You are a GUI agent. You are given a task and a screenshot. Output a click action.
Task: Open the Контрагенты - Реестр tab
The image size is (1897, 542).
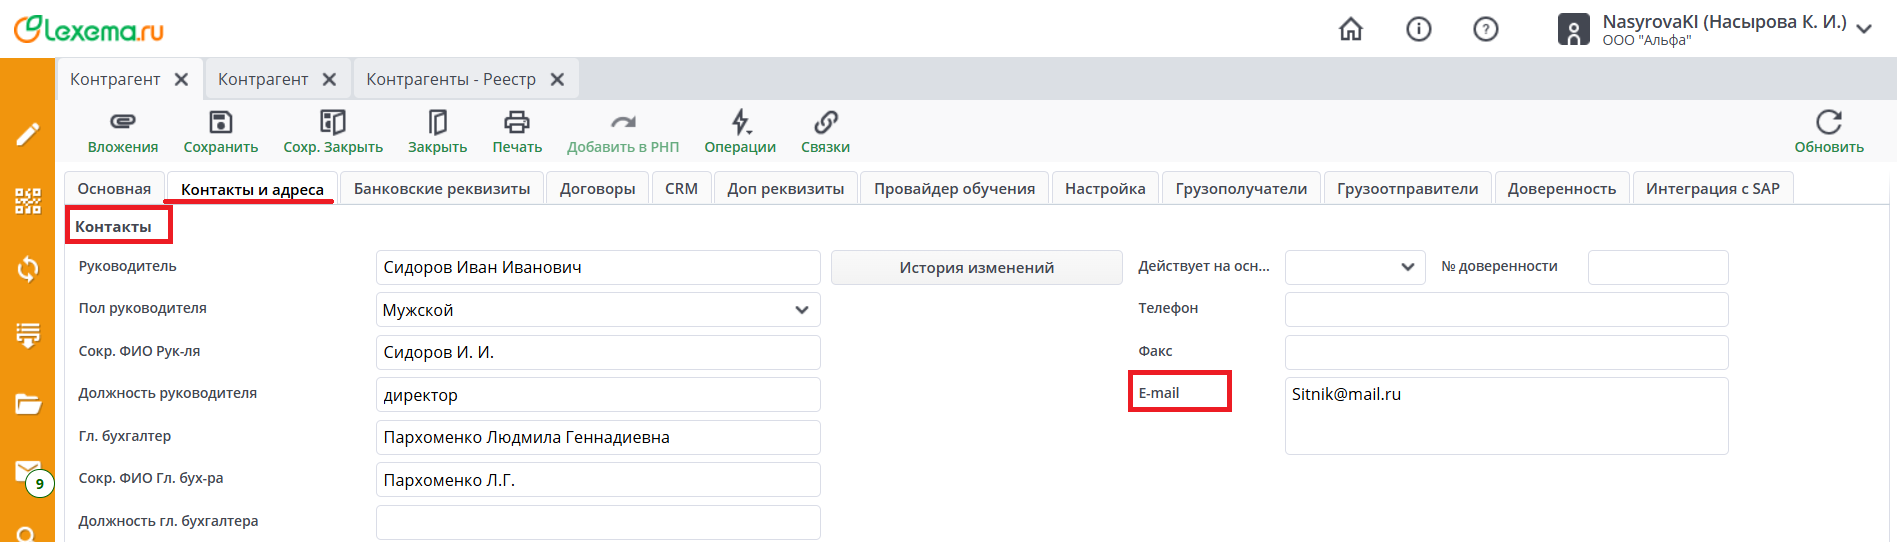click(451, 79)
